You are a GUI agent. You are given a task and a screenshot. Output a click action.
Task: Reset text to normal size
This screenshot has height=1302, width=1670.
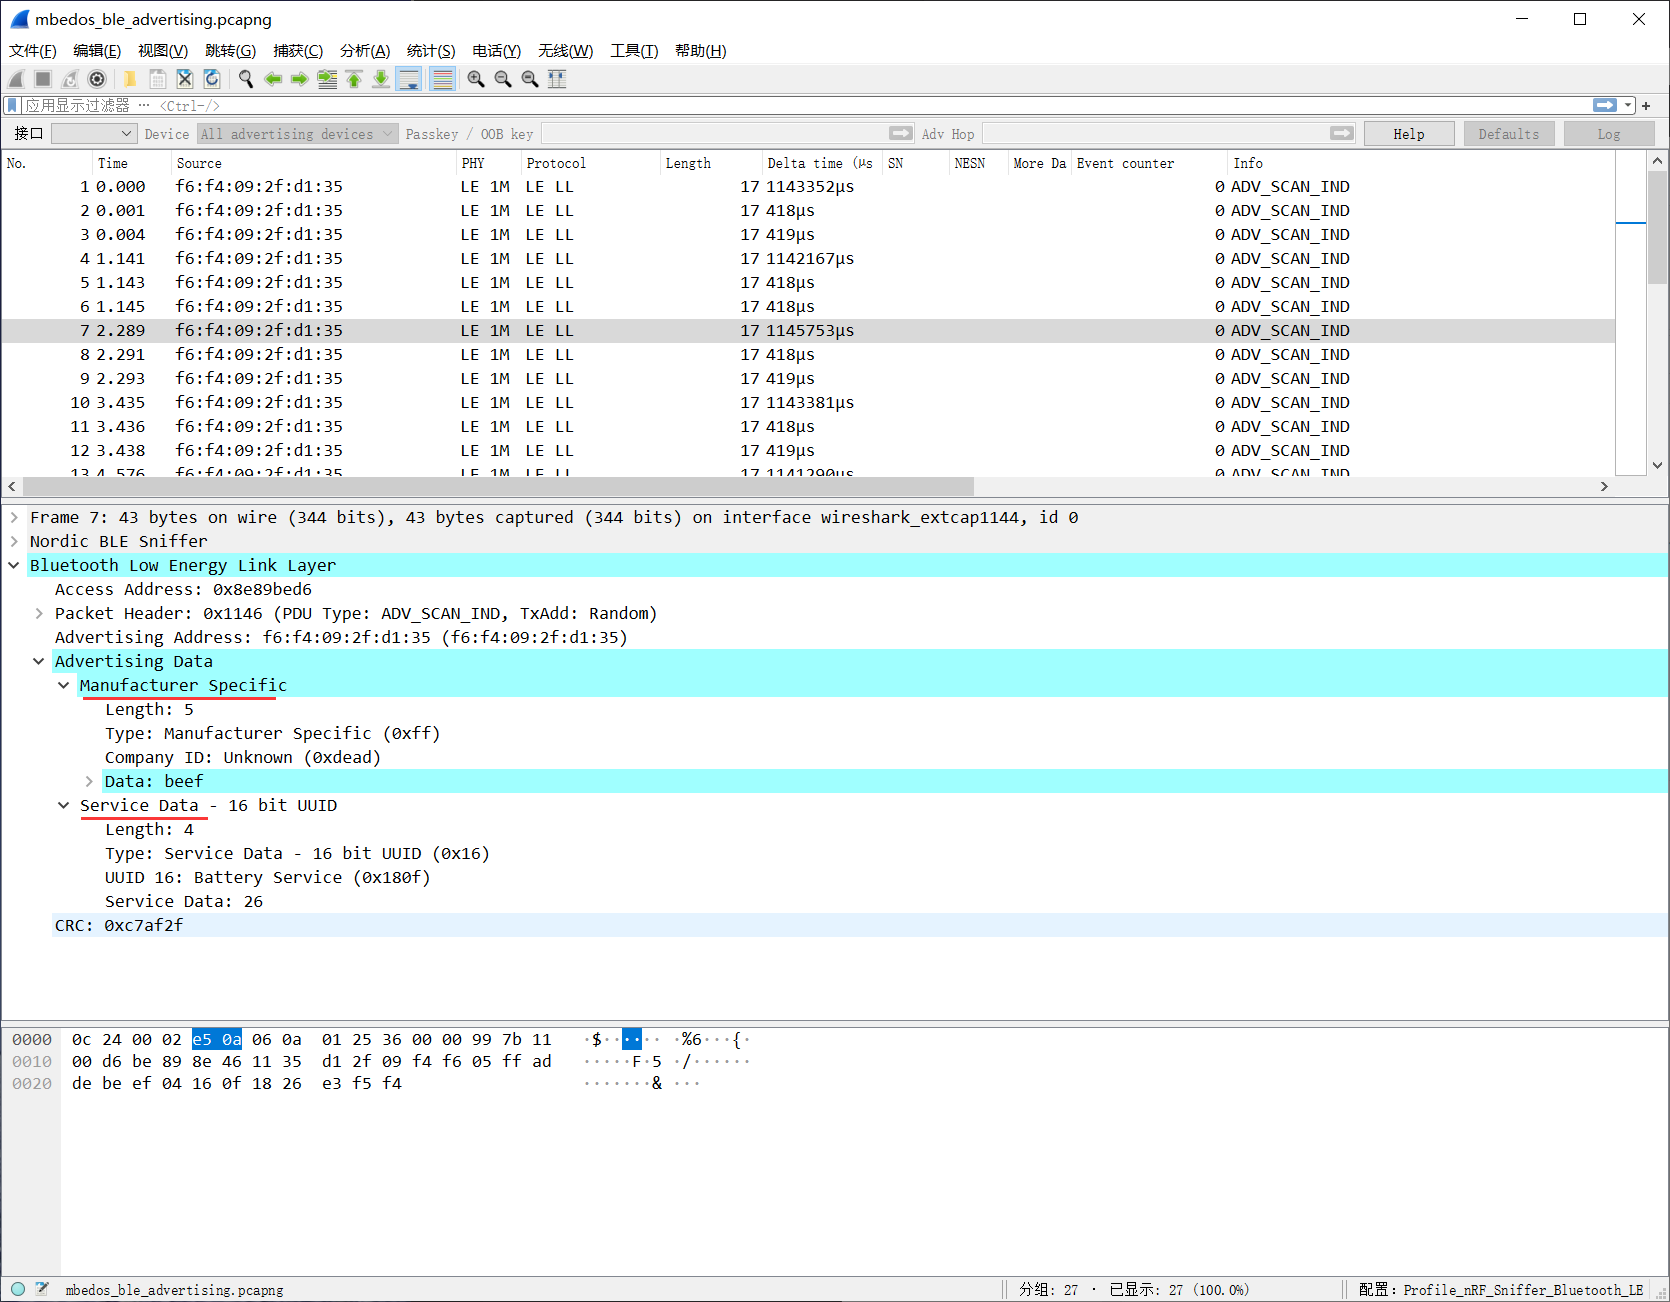click(x=530, y=79)
